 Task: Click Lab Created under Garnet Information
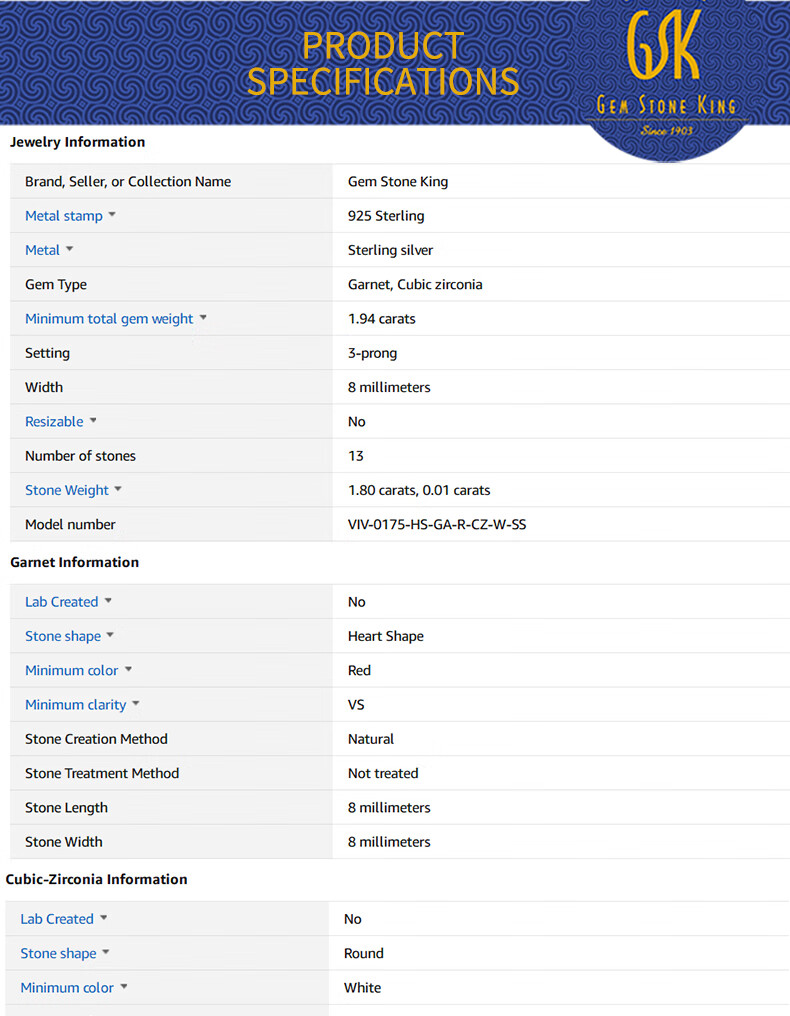point(61,602)
